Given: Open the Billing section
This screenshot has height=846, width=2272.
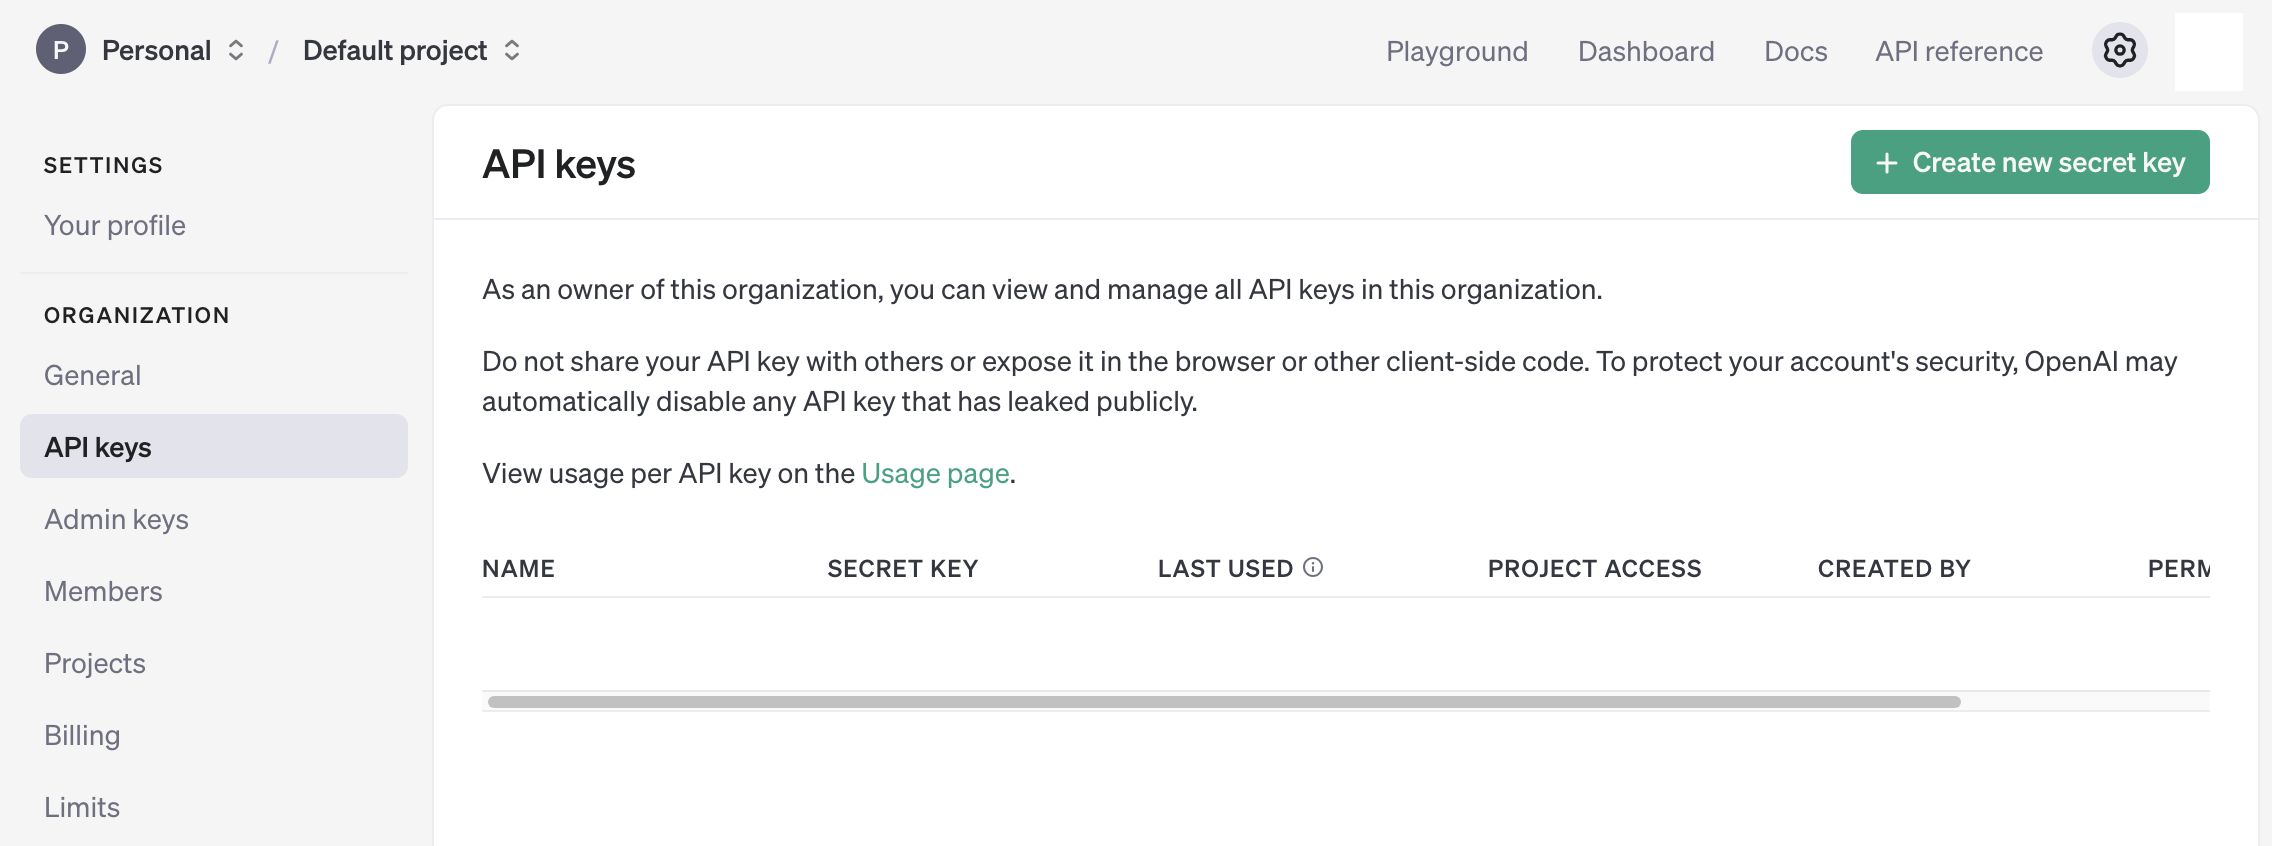Looking at the screenshot, I should pyautogui.click(x=82, y=735).
